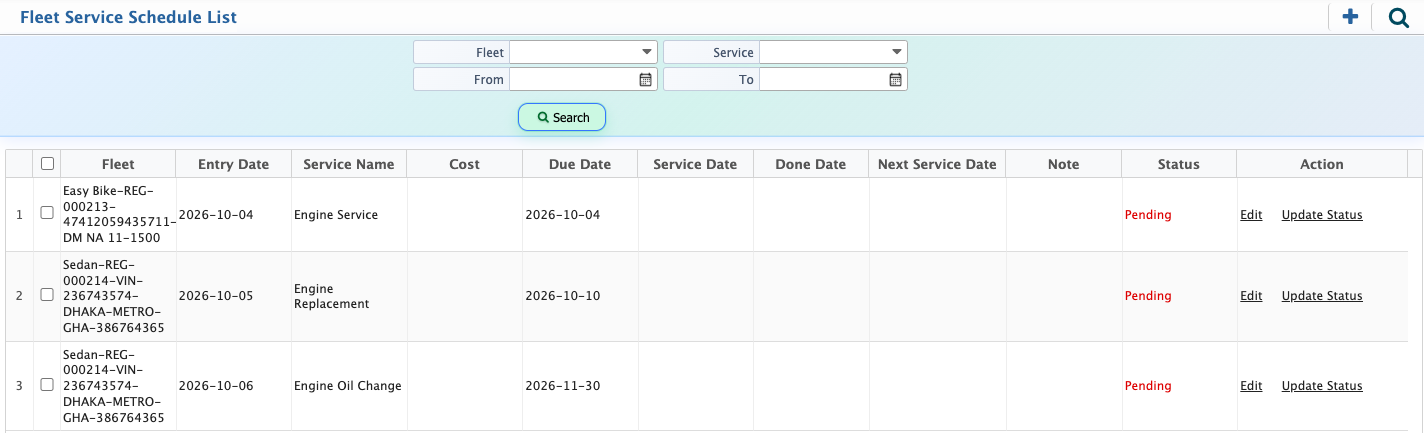The width and height of the screenshot is (1424, 433).
Task: Click the green Search button
Action: tap(562, 117)
